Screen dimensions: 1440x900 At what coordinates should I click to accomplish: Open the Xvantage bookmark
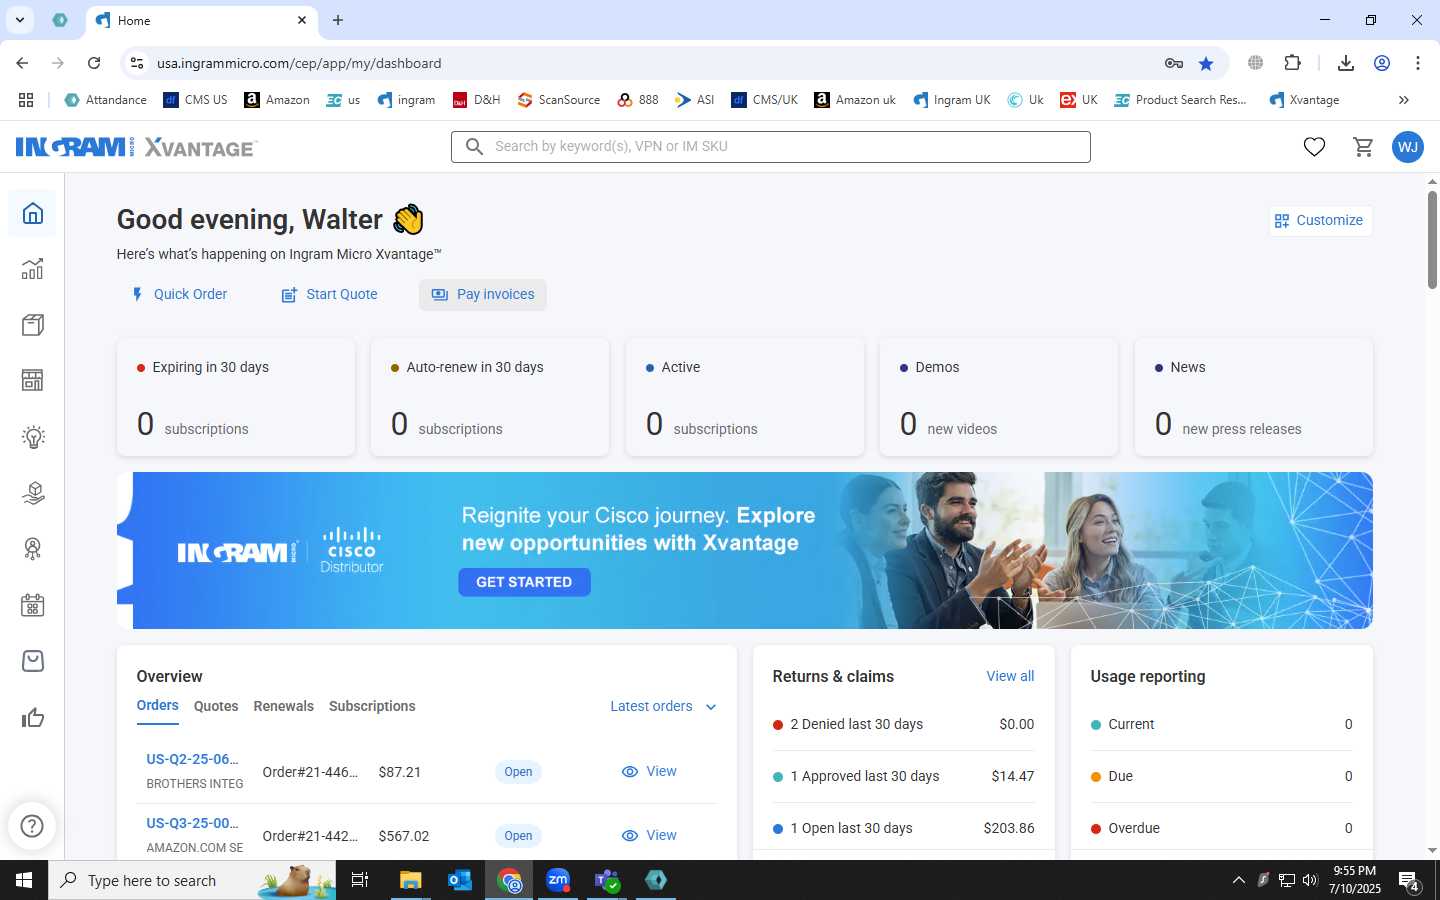1304,100
